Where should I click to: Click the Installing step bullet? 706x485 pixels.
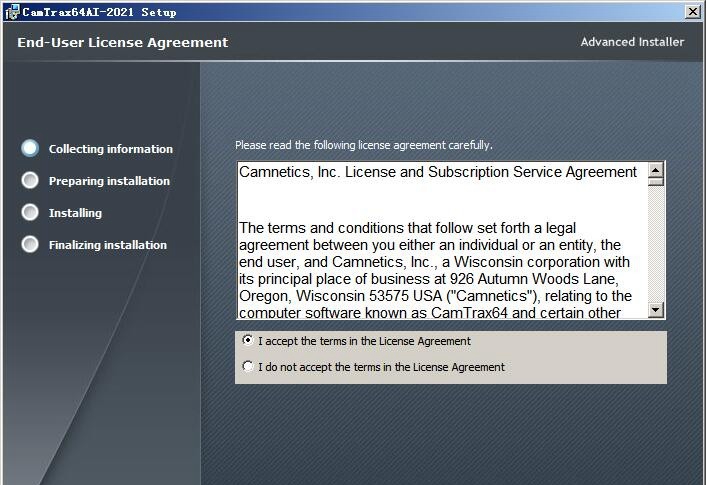click(30, 212)
